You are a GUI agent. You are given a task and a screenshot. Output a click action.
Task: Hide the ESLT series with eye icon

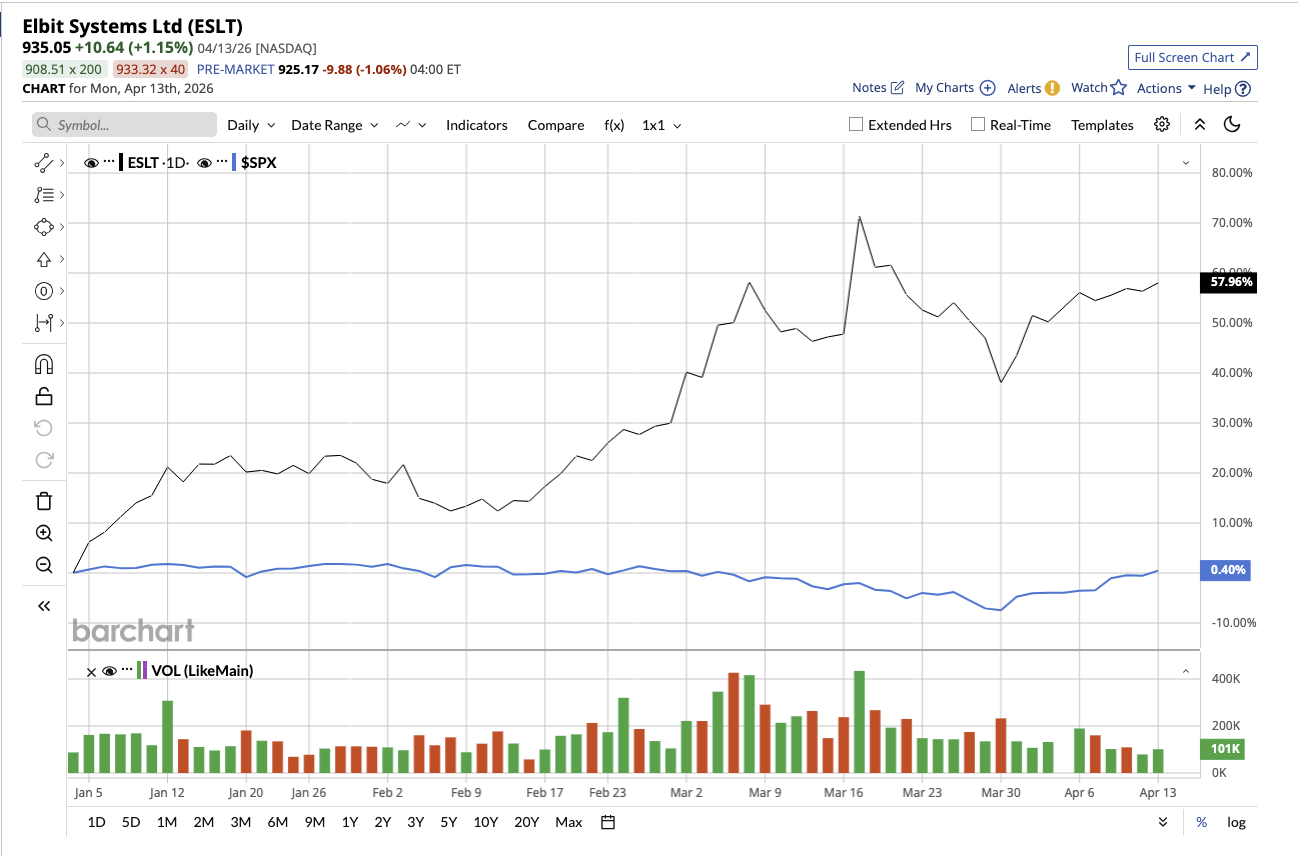[x=91, y=162]
